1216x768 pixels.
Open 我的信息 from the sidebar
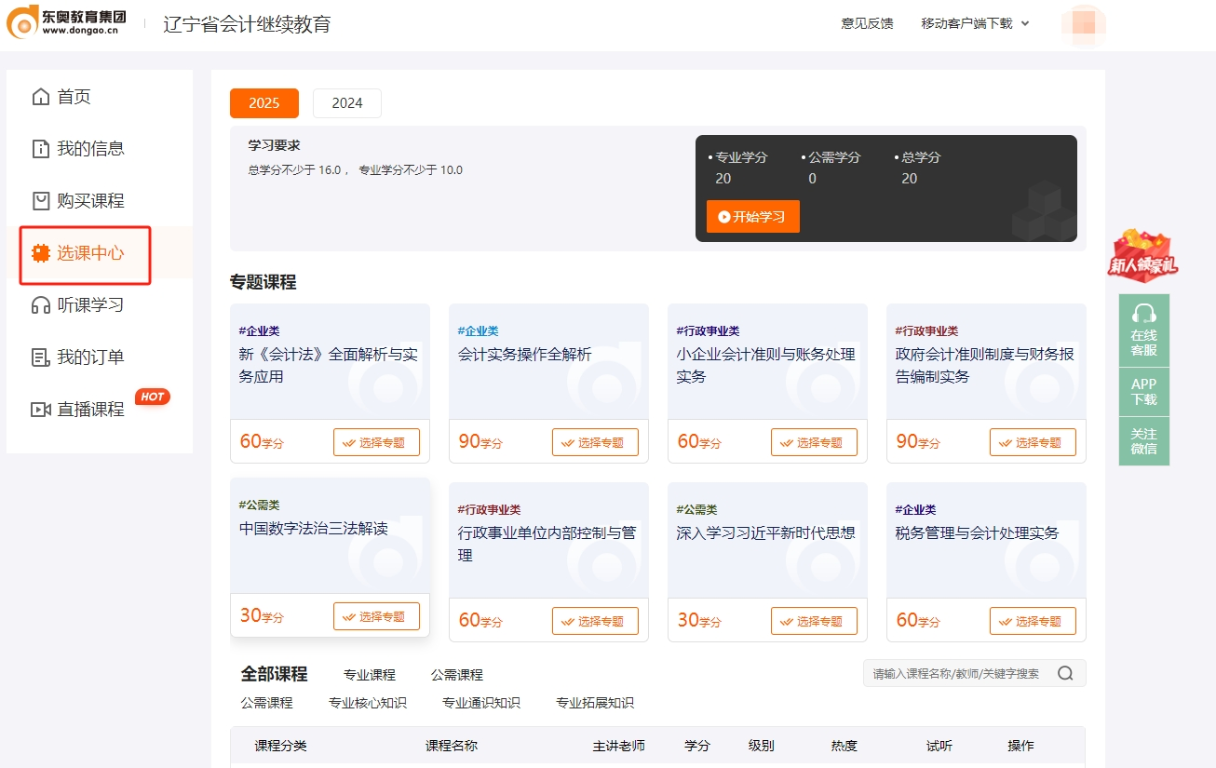(88, 149)
